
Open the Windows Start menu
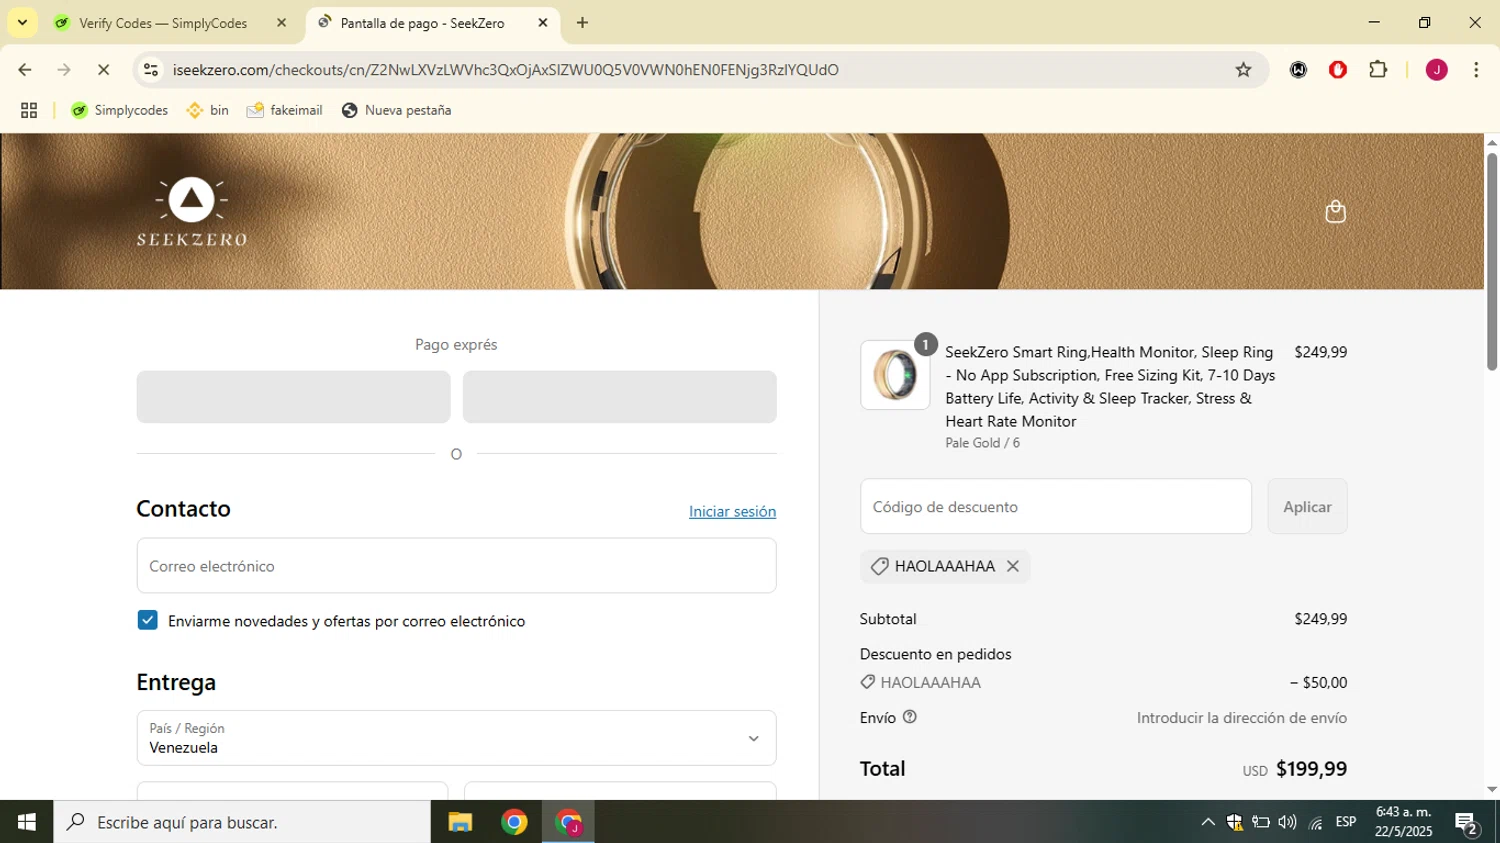click(x=26, y=822)
